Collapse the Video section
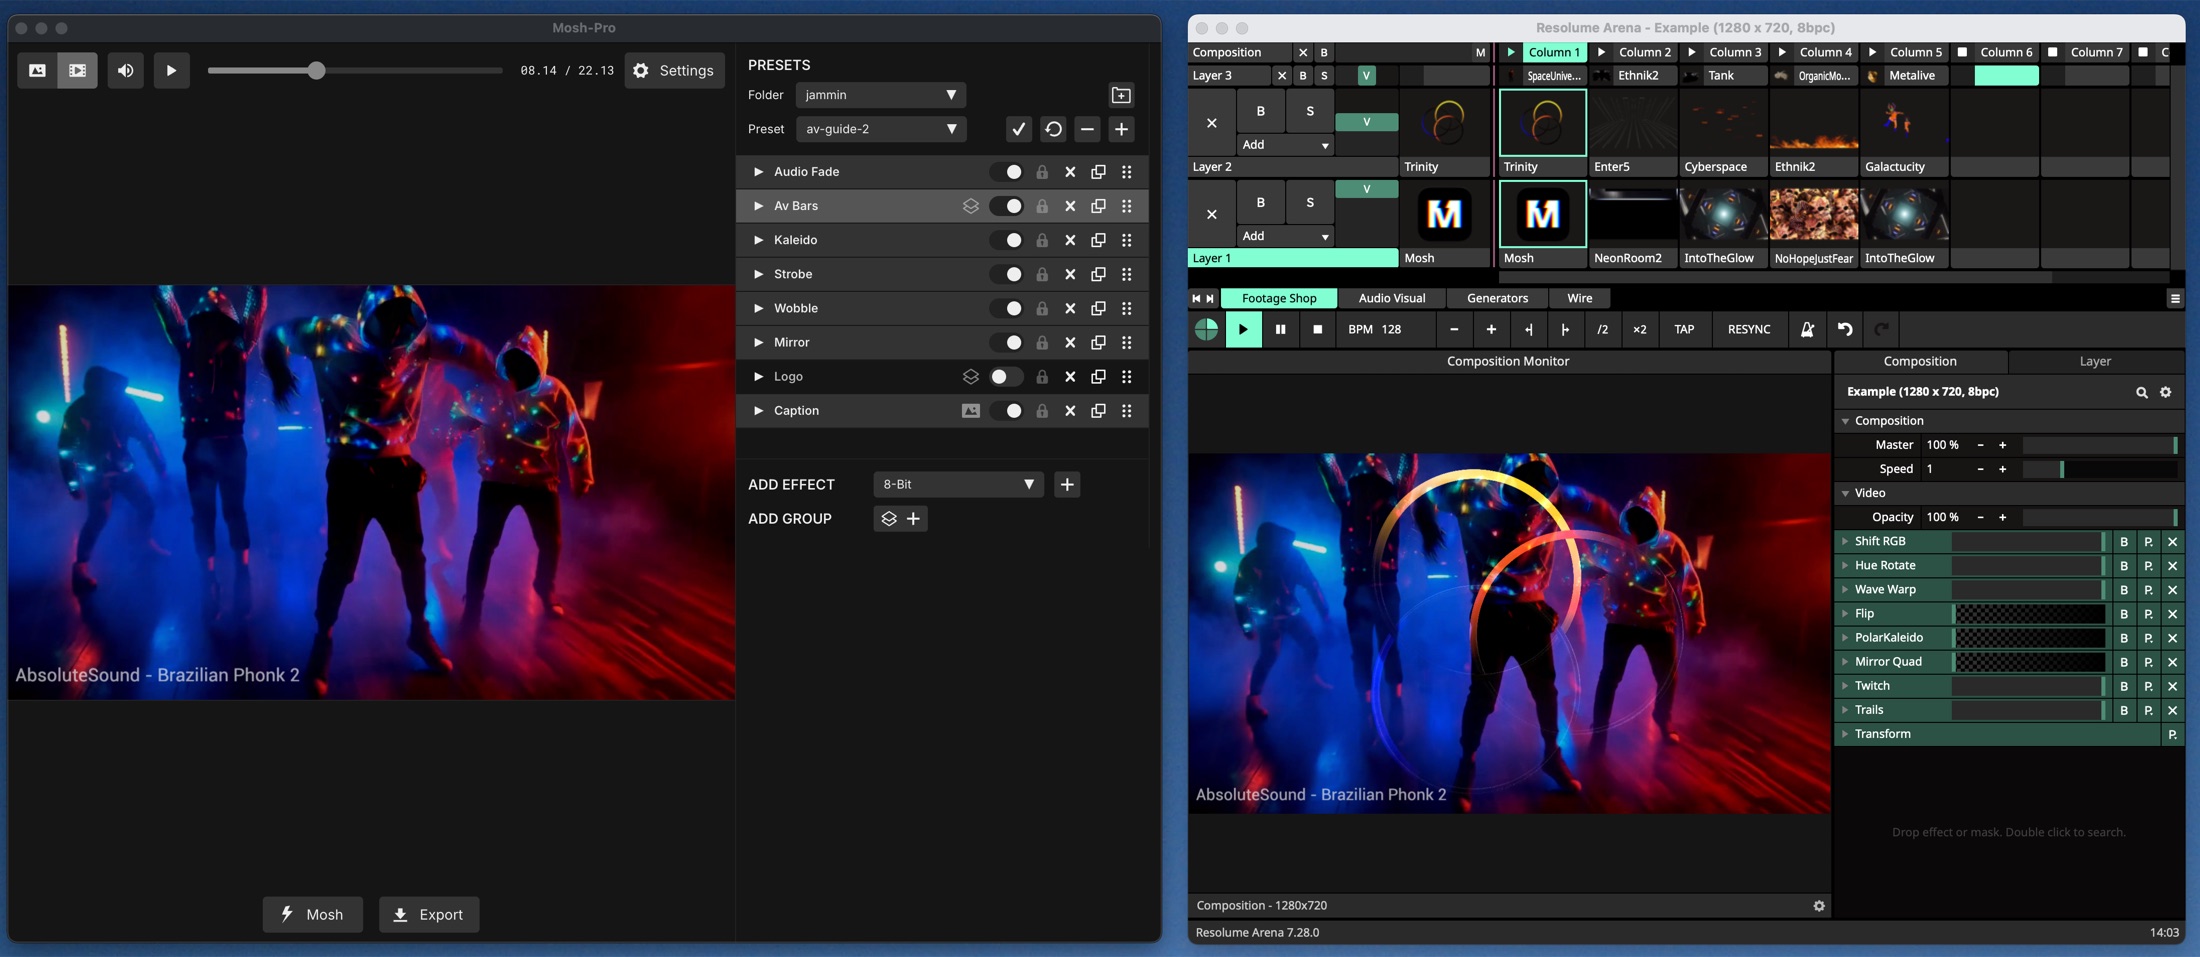 click(x=1845, y=493)
